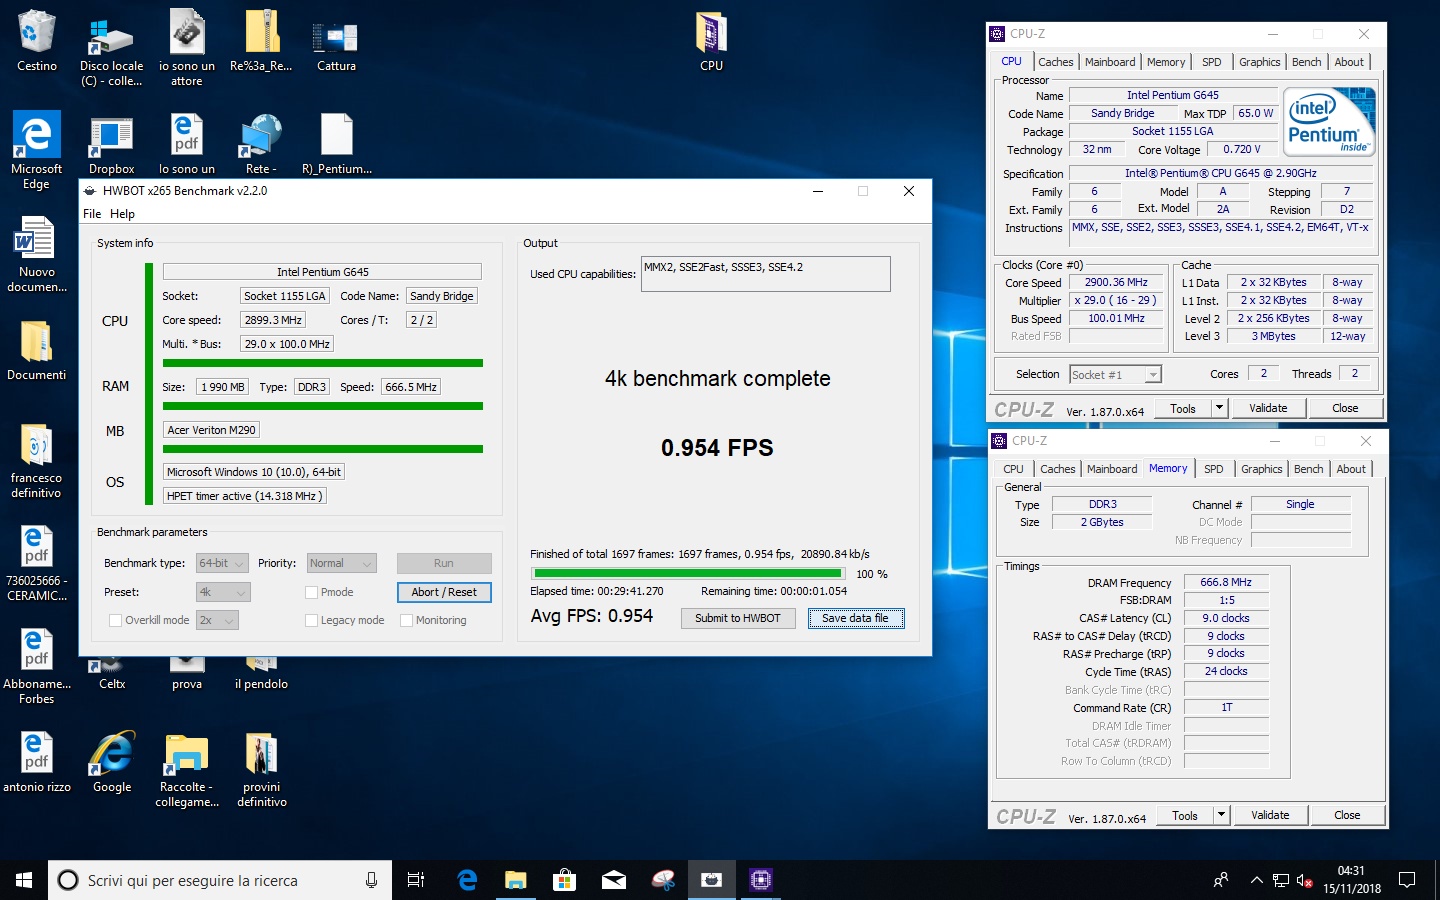This screenshot has width=1440, height=900.
Task: Open Graphics tab in lower CPU-Z window
Action: click(x=1261, y=469)
